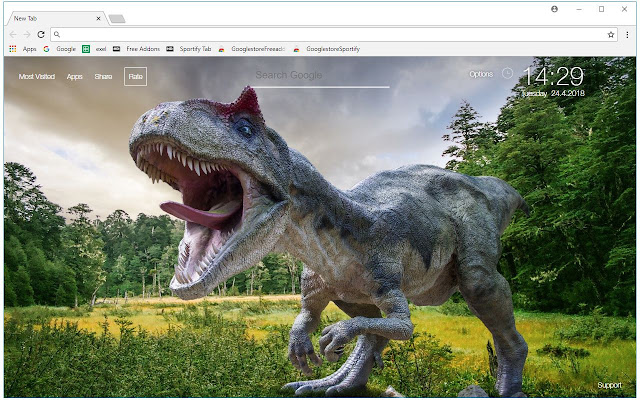The image size is (640, 400).
Task: Click the Google bookmark icon
Action: [46, 49]
